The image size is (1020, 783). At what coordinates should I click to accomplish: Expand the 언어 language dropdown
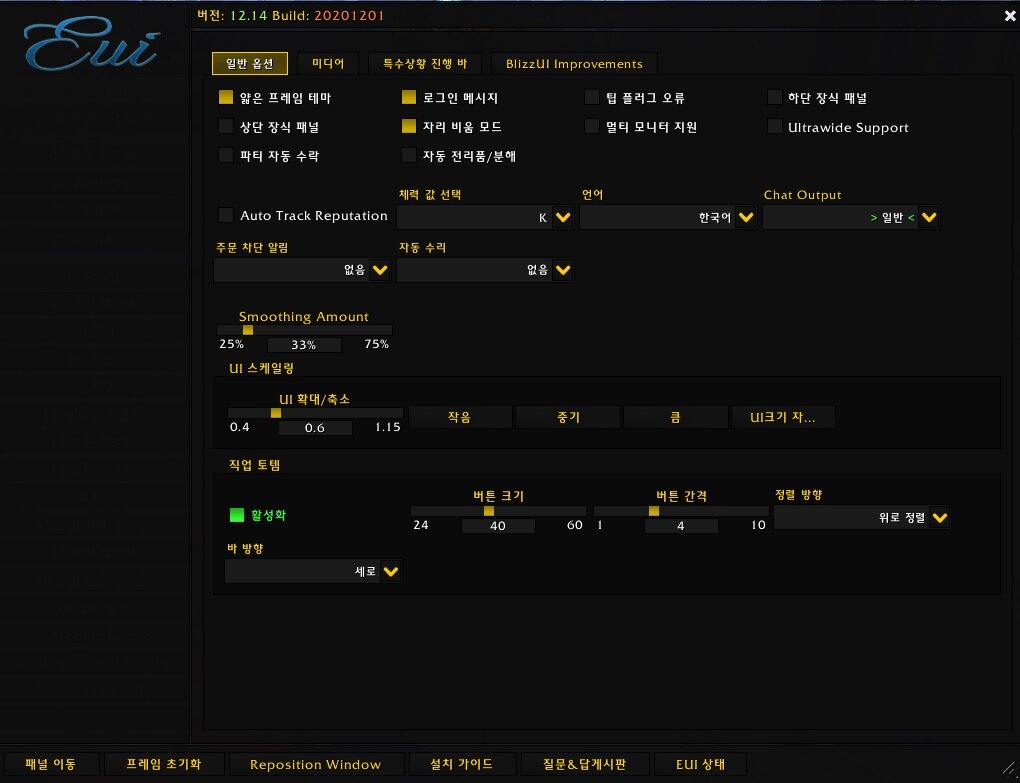click(745, 217)
